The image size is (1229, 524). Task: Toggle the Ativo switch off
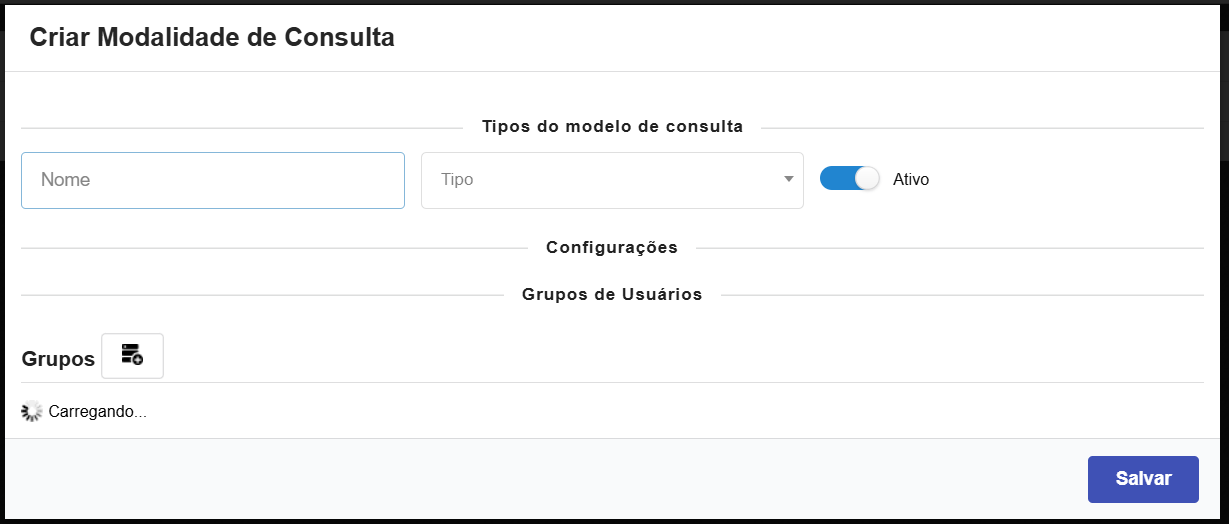[x=849, y=179]
